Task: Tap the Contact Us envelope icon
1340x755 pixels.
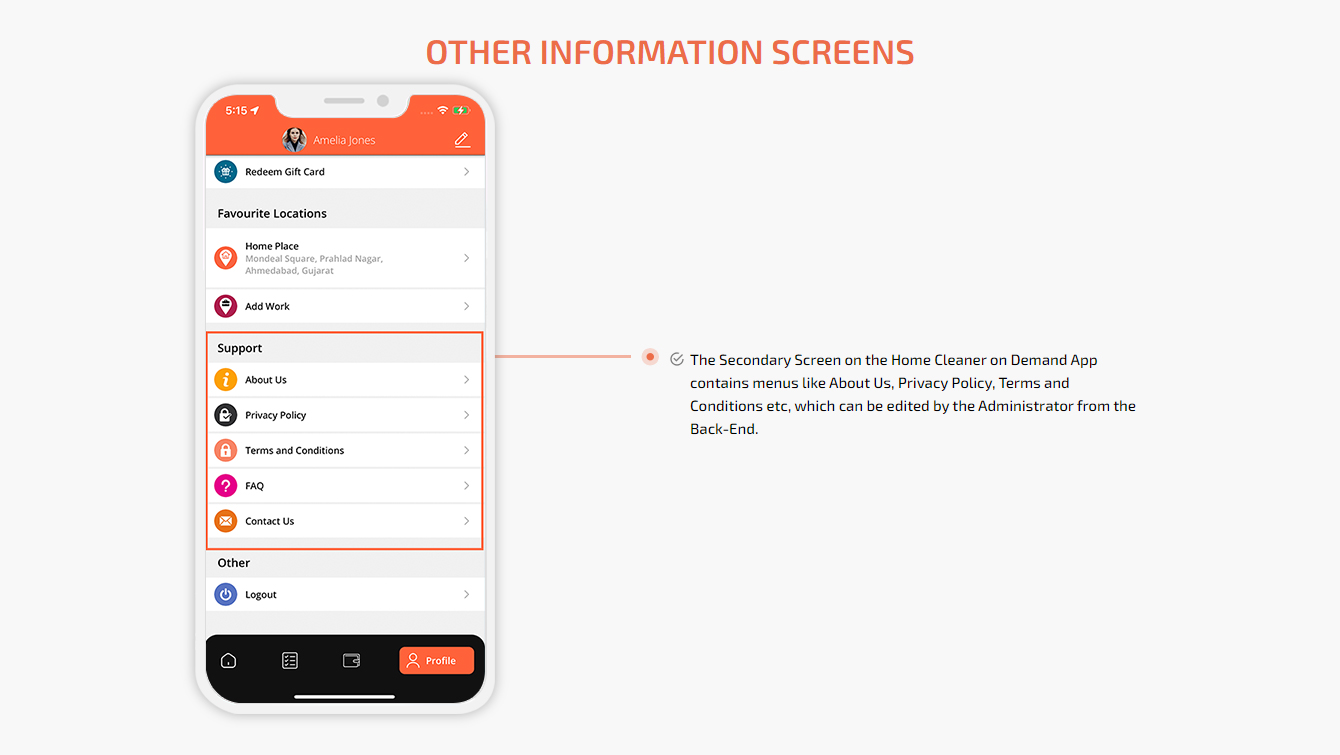Action: tap(226, 521)
